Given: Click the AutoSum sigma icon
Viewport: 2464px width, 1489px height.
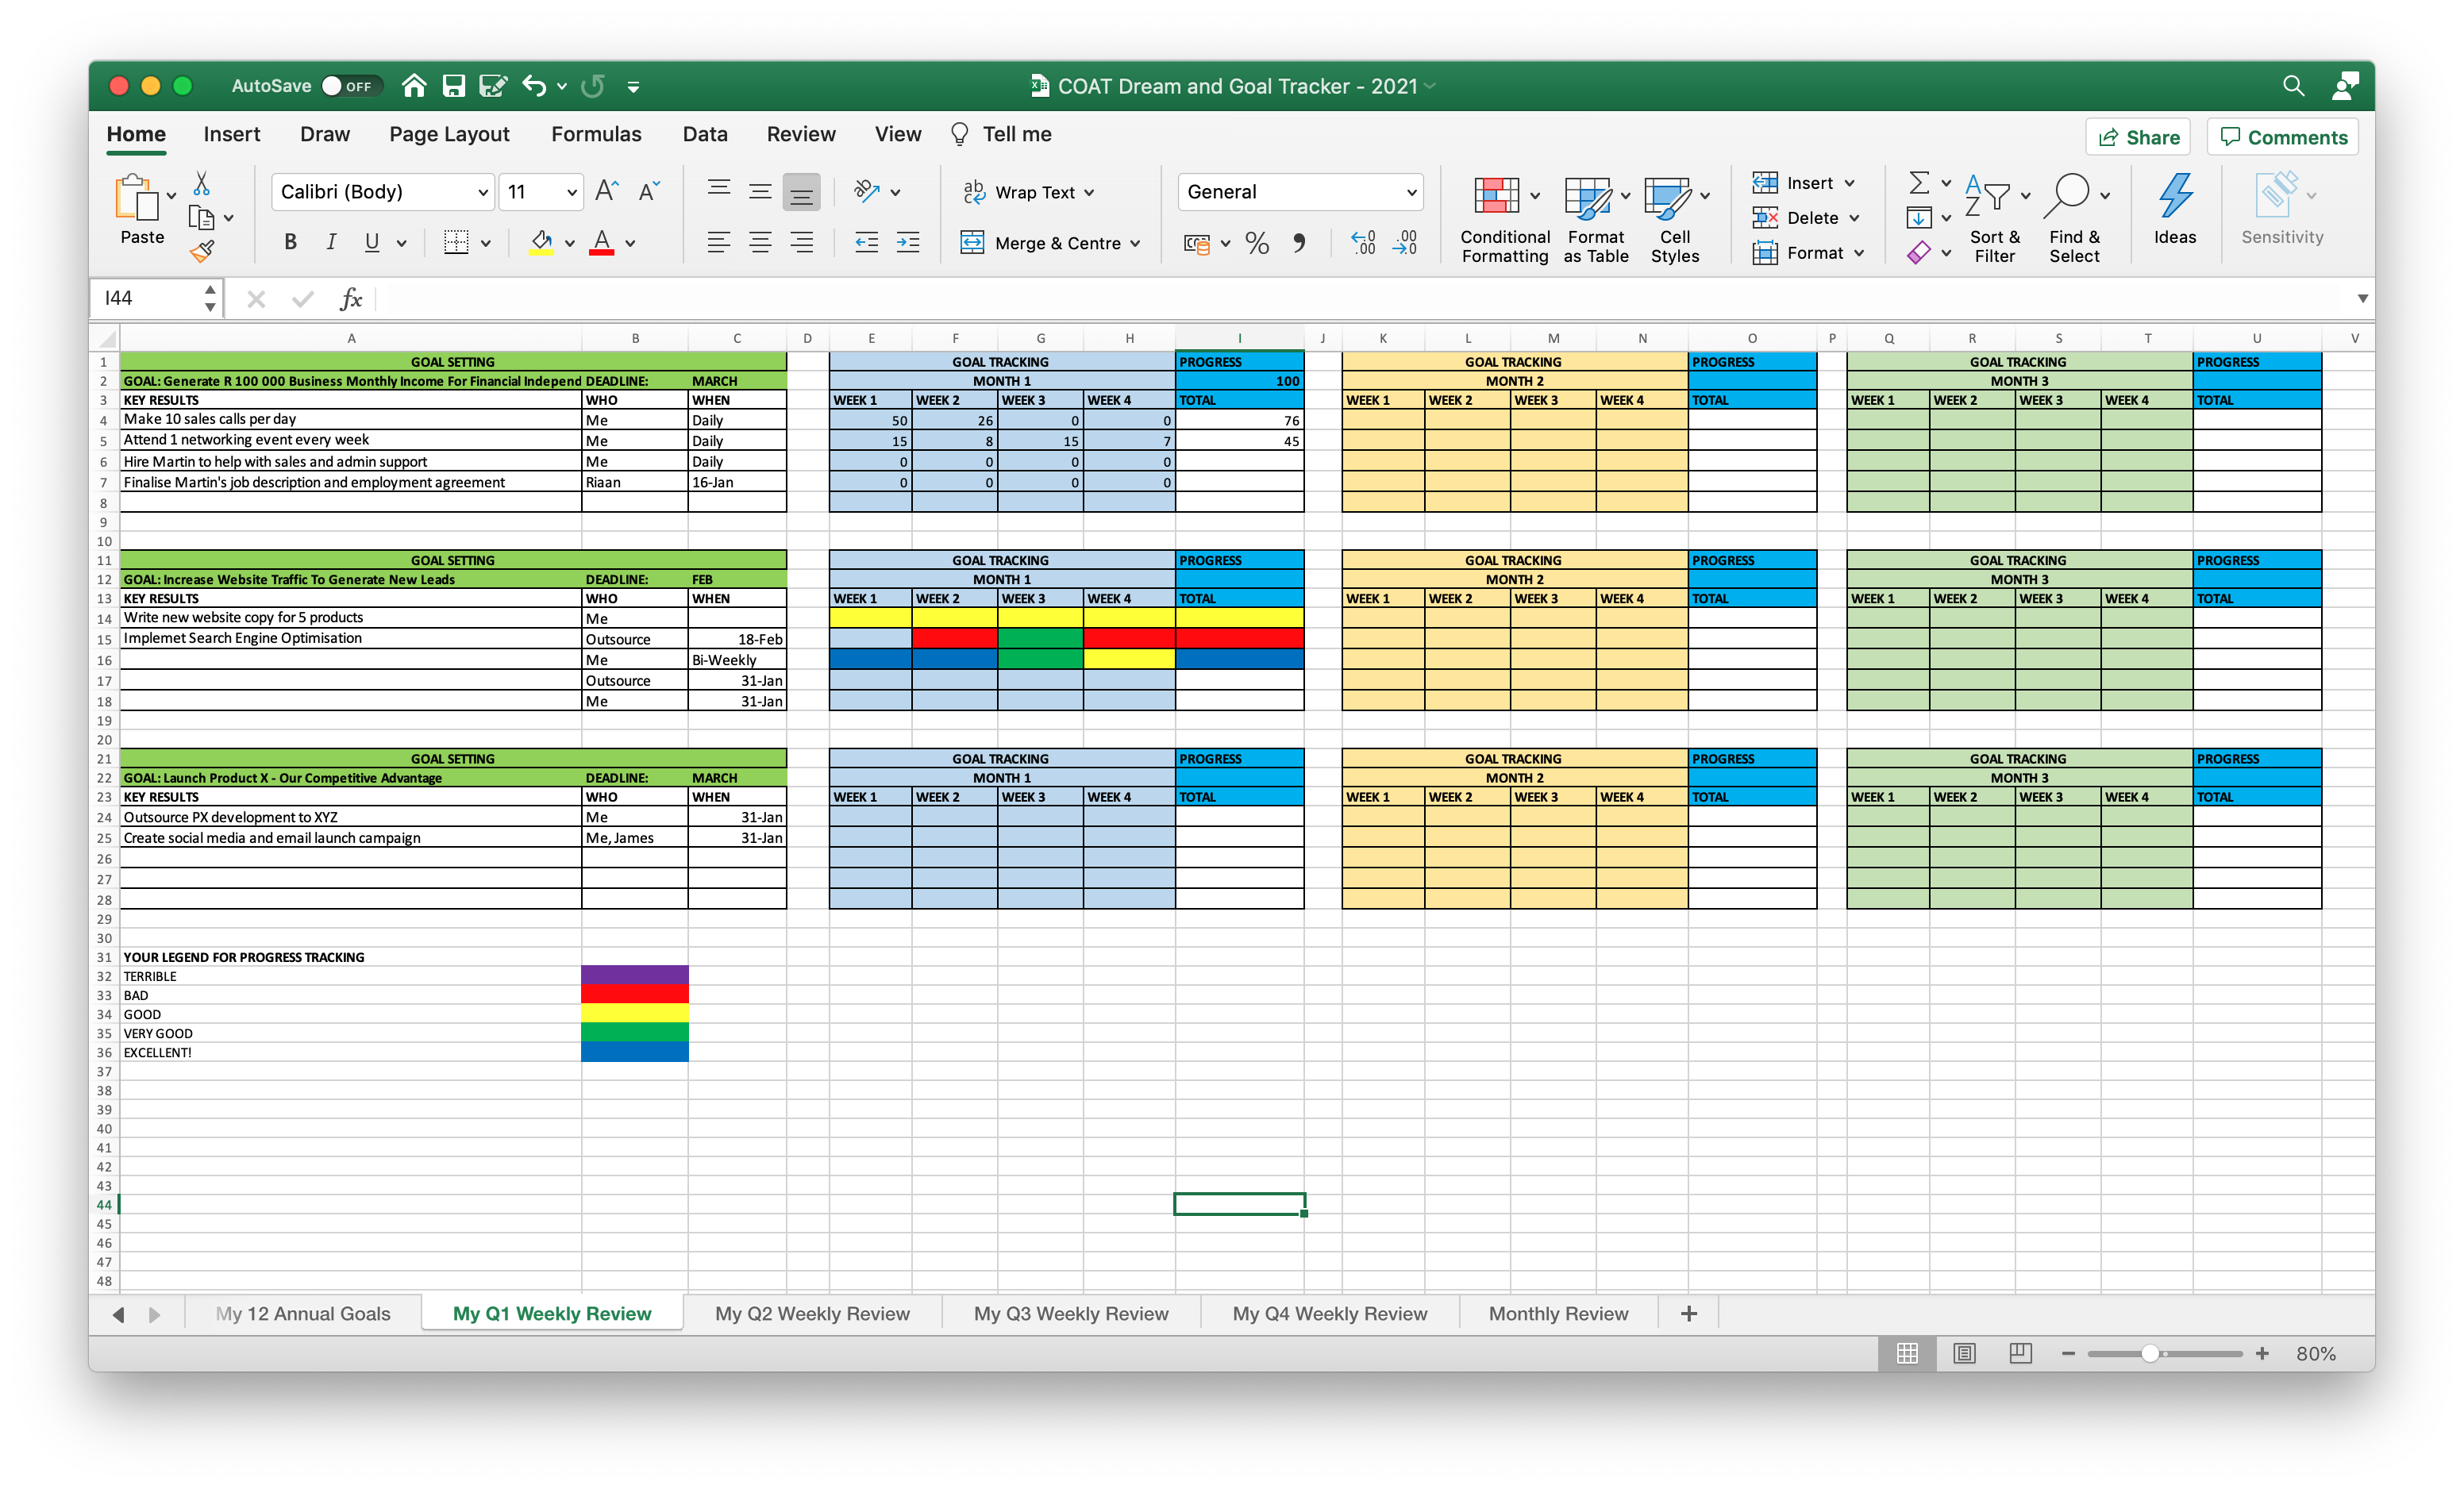Looking at the screenshot, I should 1919,183.
